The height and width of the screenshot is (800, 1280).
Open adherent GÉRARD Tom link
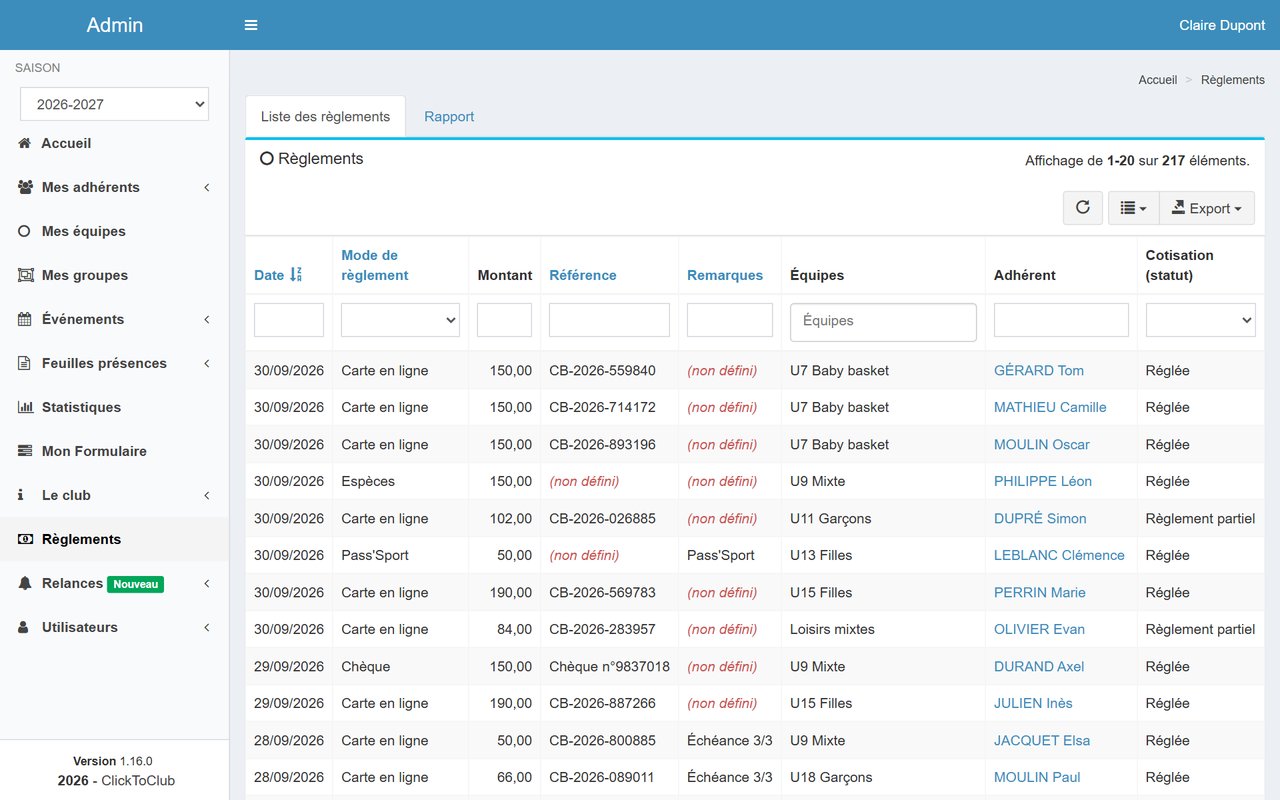click(x=1038, y=370)
